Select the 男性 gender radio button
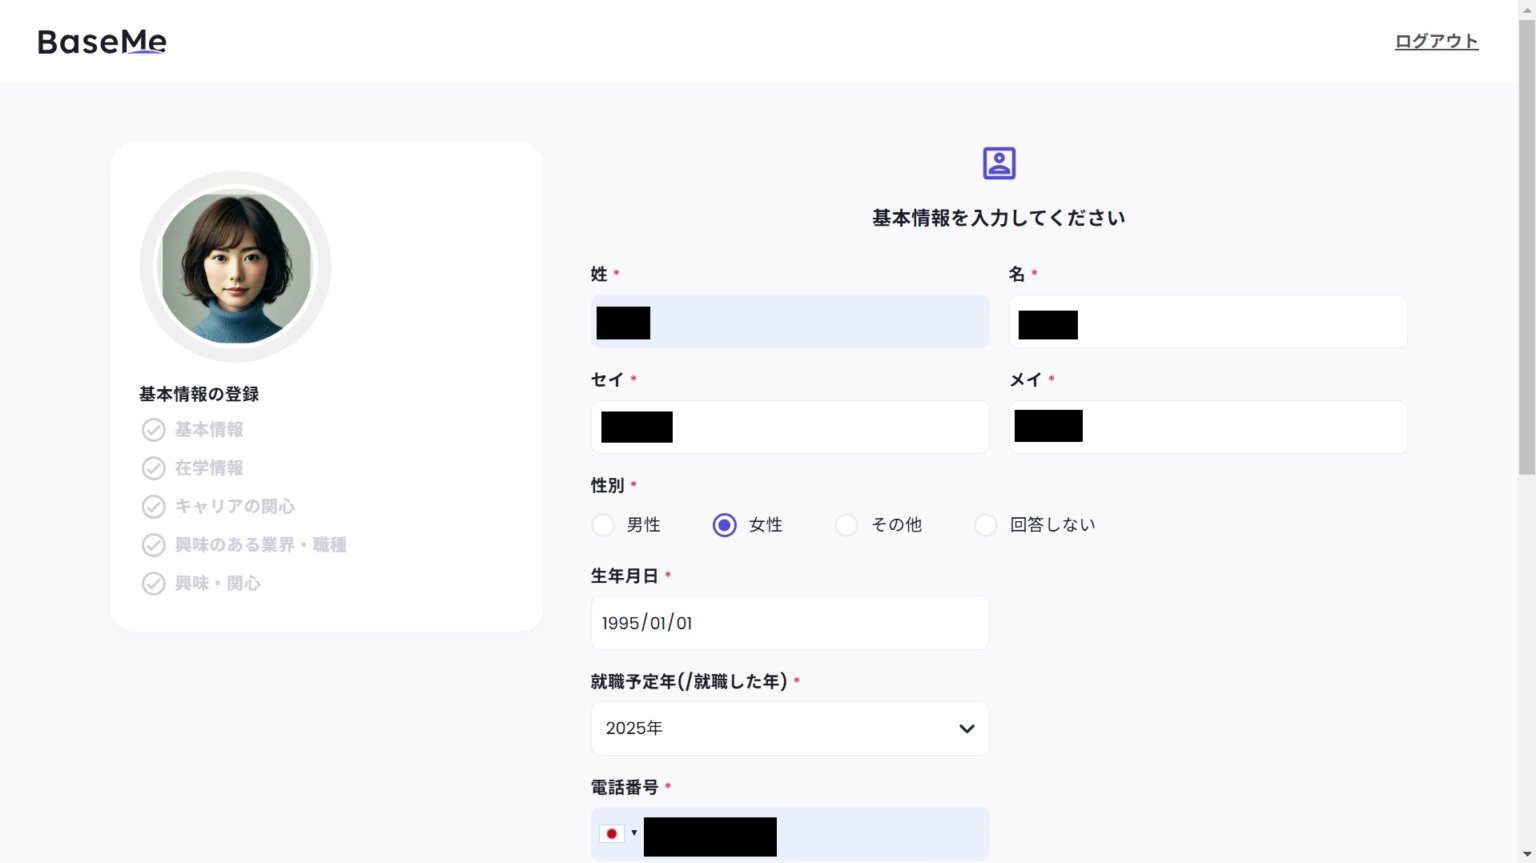The image size is (1536, 863). [603, 525]
